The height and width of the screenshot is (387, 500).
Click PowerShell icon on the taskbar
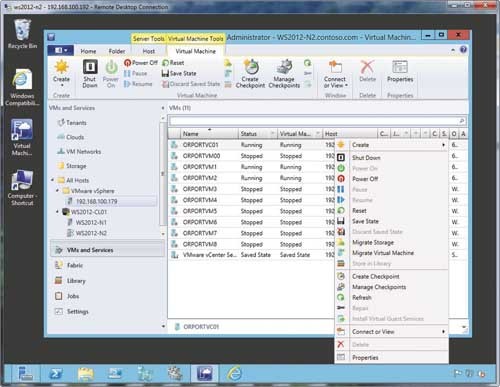(56, 373)
